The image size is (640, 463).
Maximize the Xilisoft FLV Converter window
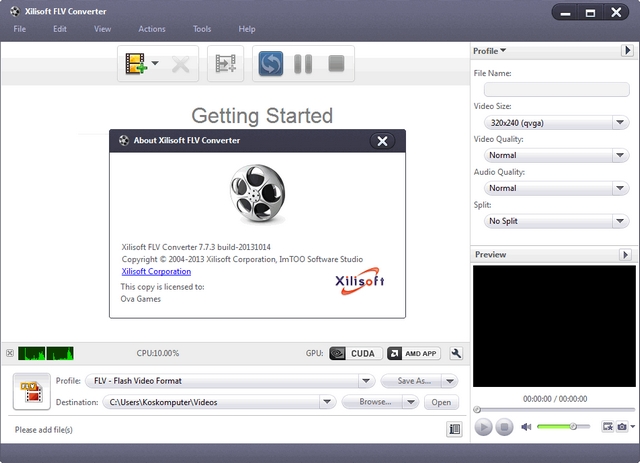coord(590,13)
